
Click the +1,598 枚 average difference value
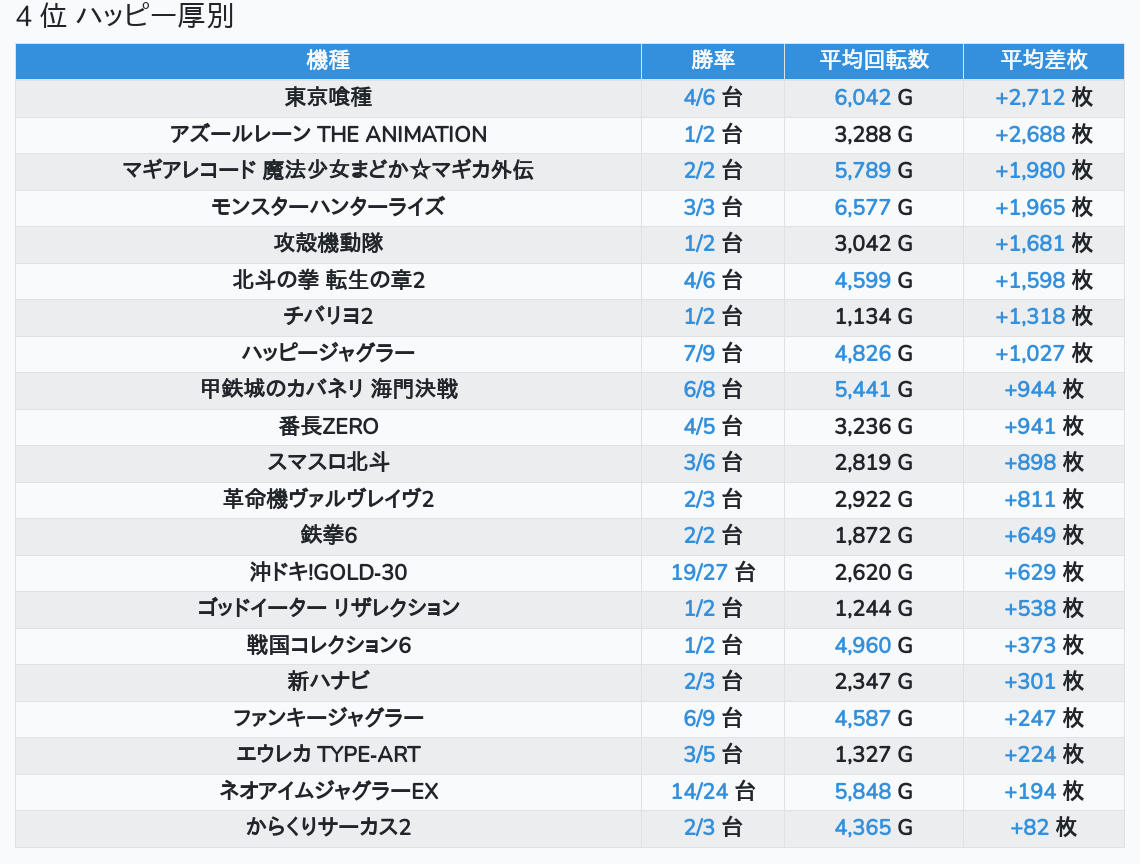[1043, 280]
